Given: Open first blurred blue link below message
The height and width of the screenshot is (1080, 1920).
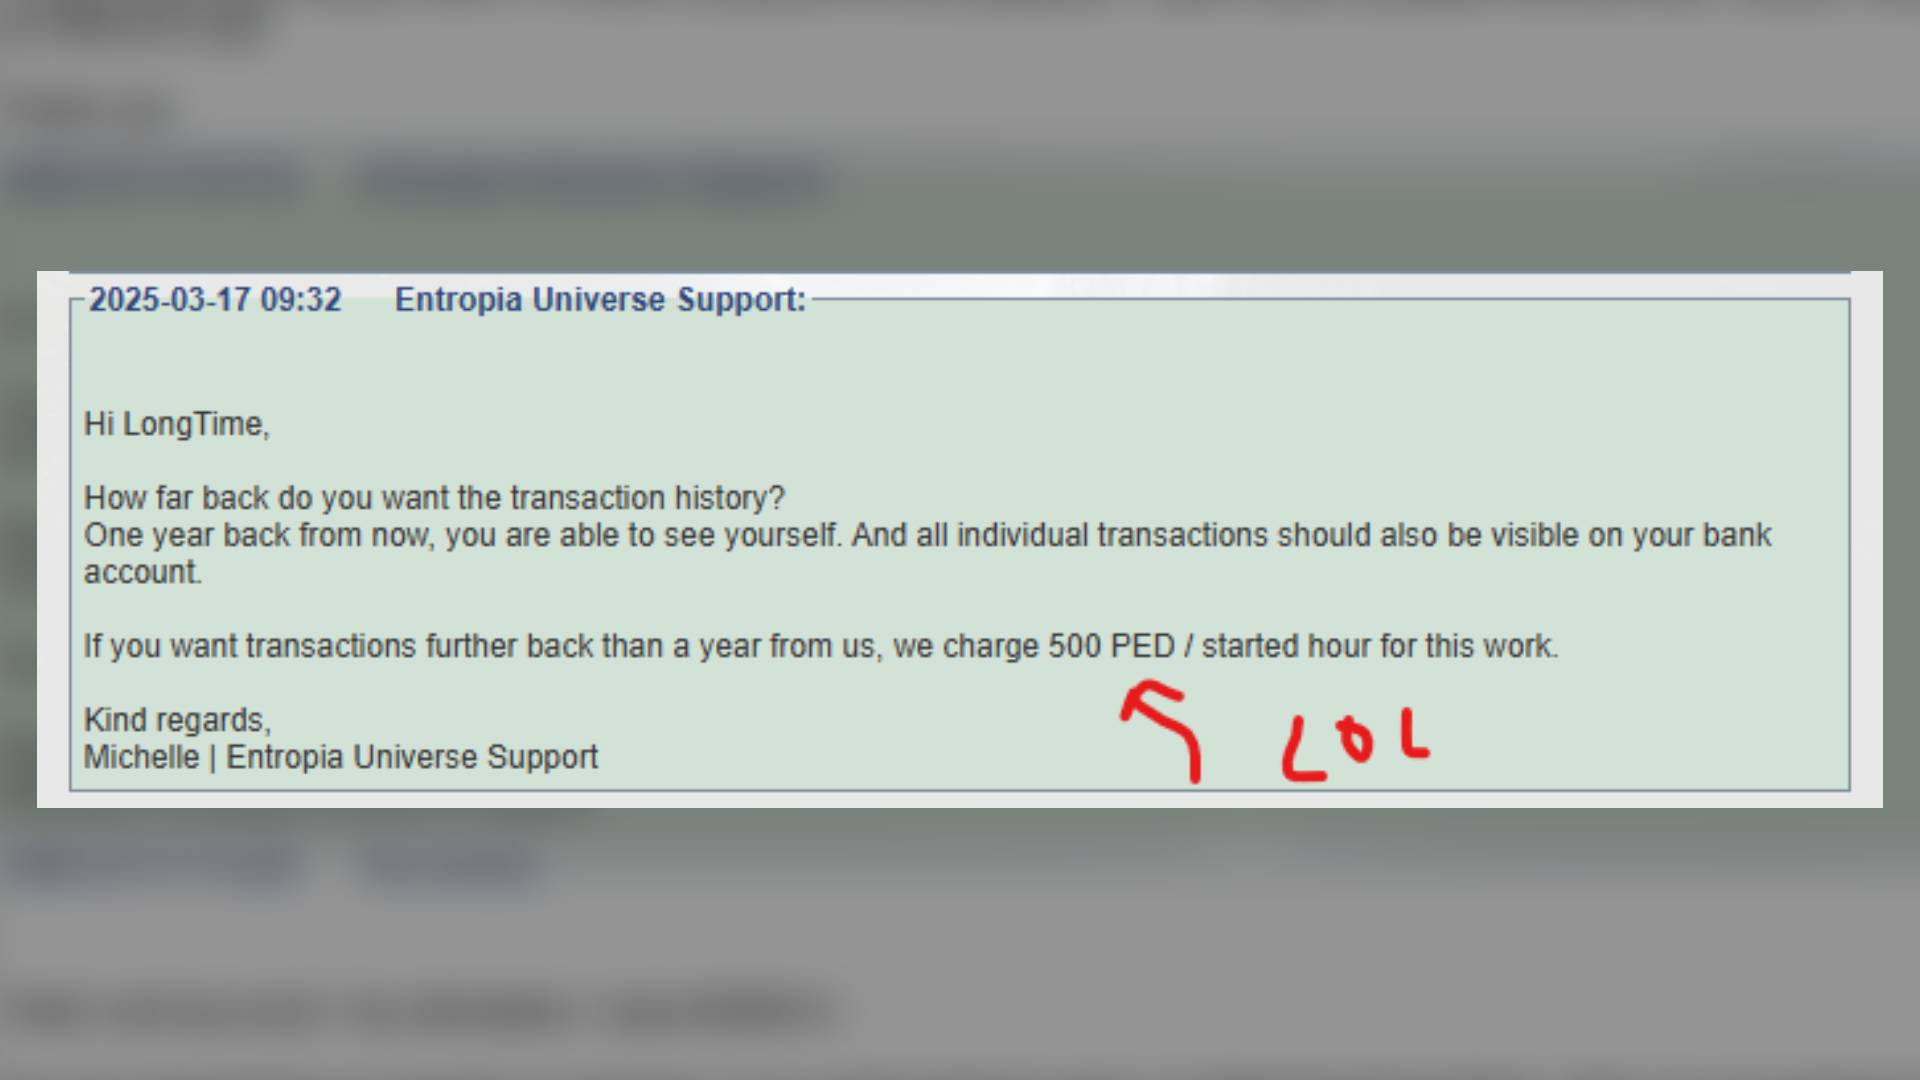Looking at the screenshot, I should click(155, 864).
